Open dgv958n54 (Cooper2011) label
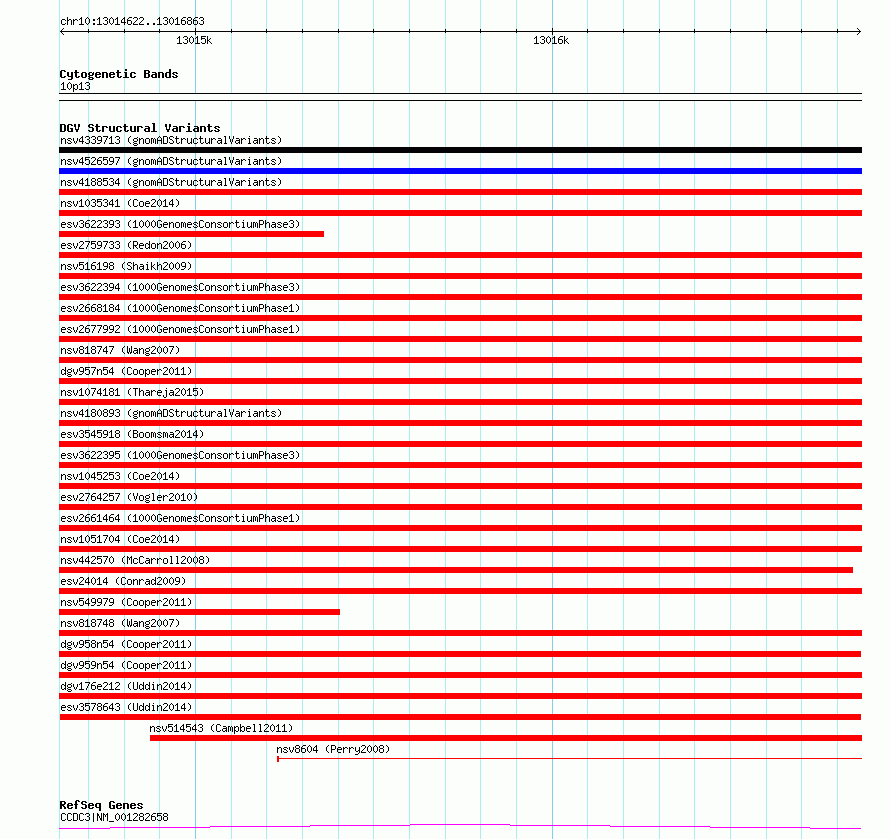The image size is (890, 839). [x=126, y=644]
